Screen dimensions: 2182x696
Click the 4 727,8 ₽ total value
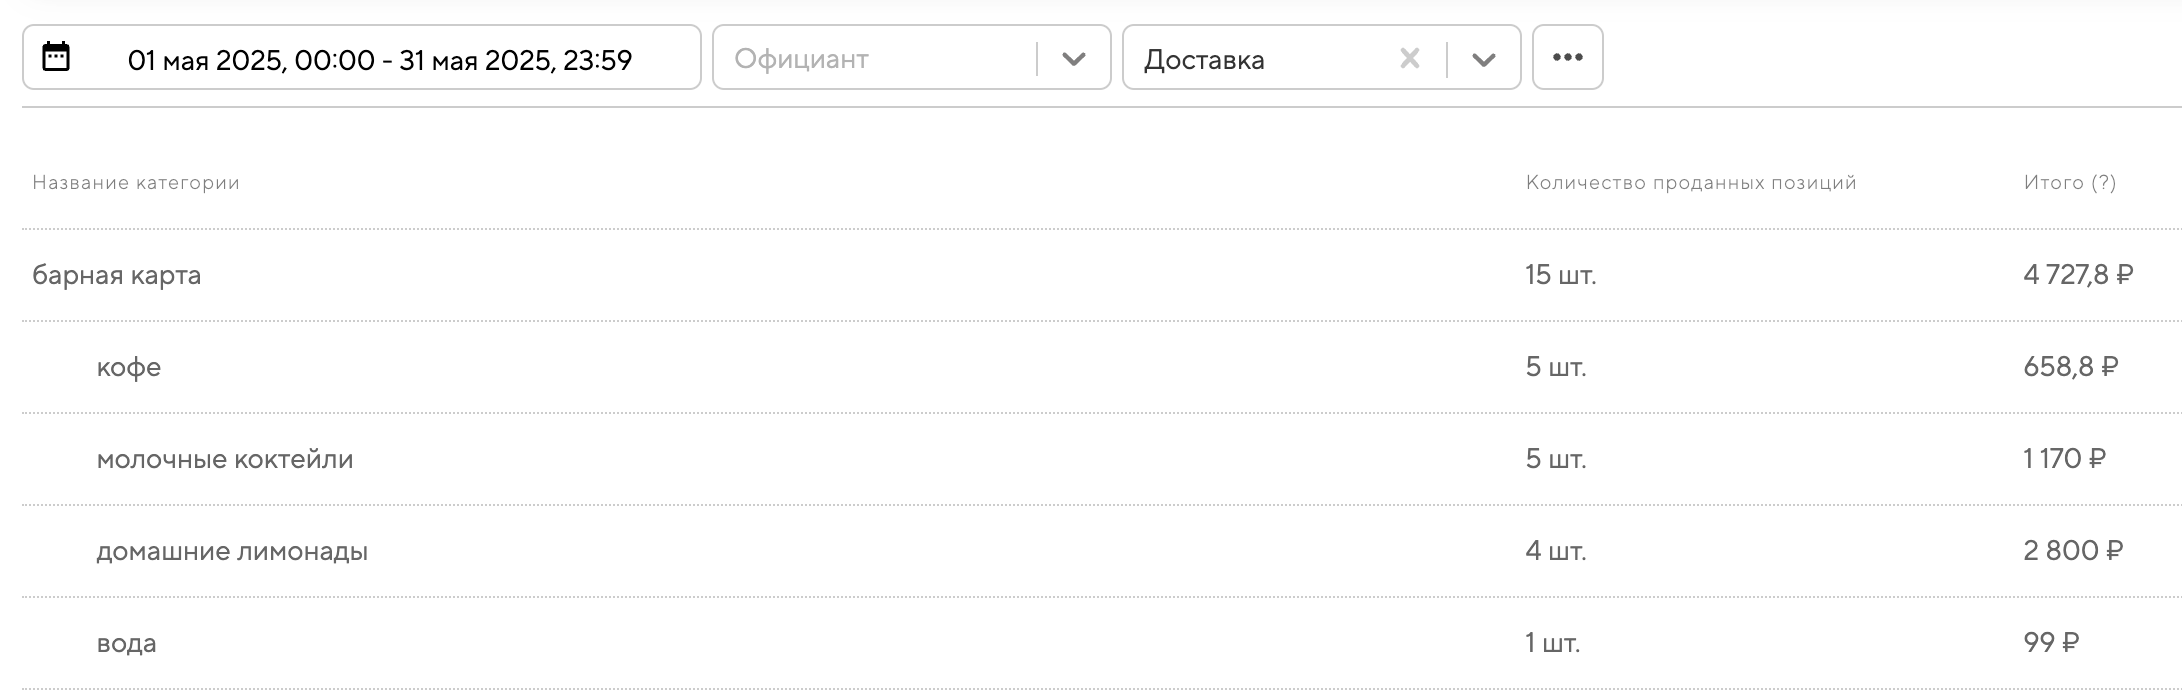[x=2077, y=275]
